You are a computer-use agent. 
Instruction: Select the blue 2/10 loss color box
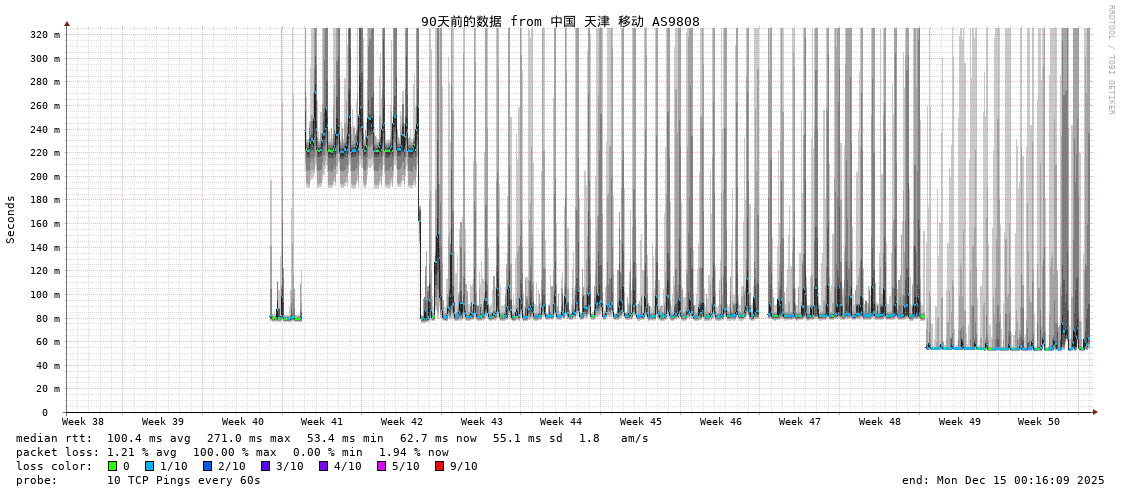point(207,466)
